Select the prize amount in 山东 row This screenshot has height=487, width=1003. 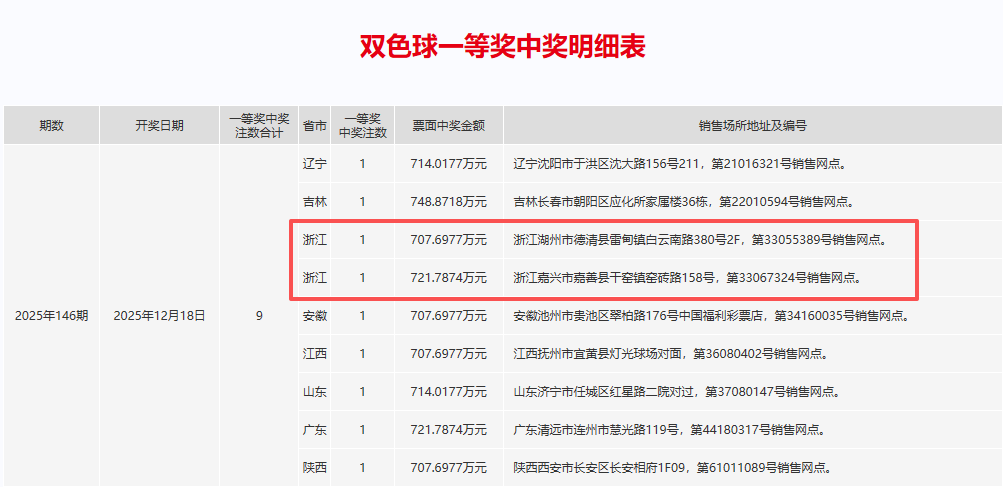tap(448, 392)
